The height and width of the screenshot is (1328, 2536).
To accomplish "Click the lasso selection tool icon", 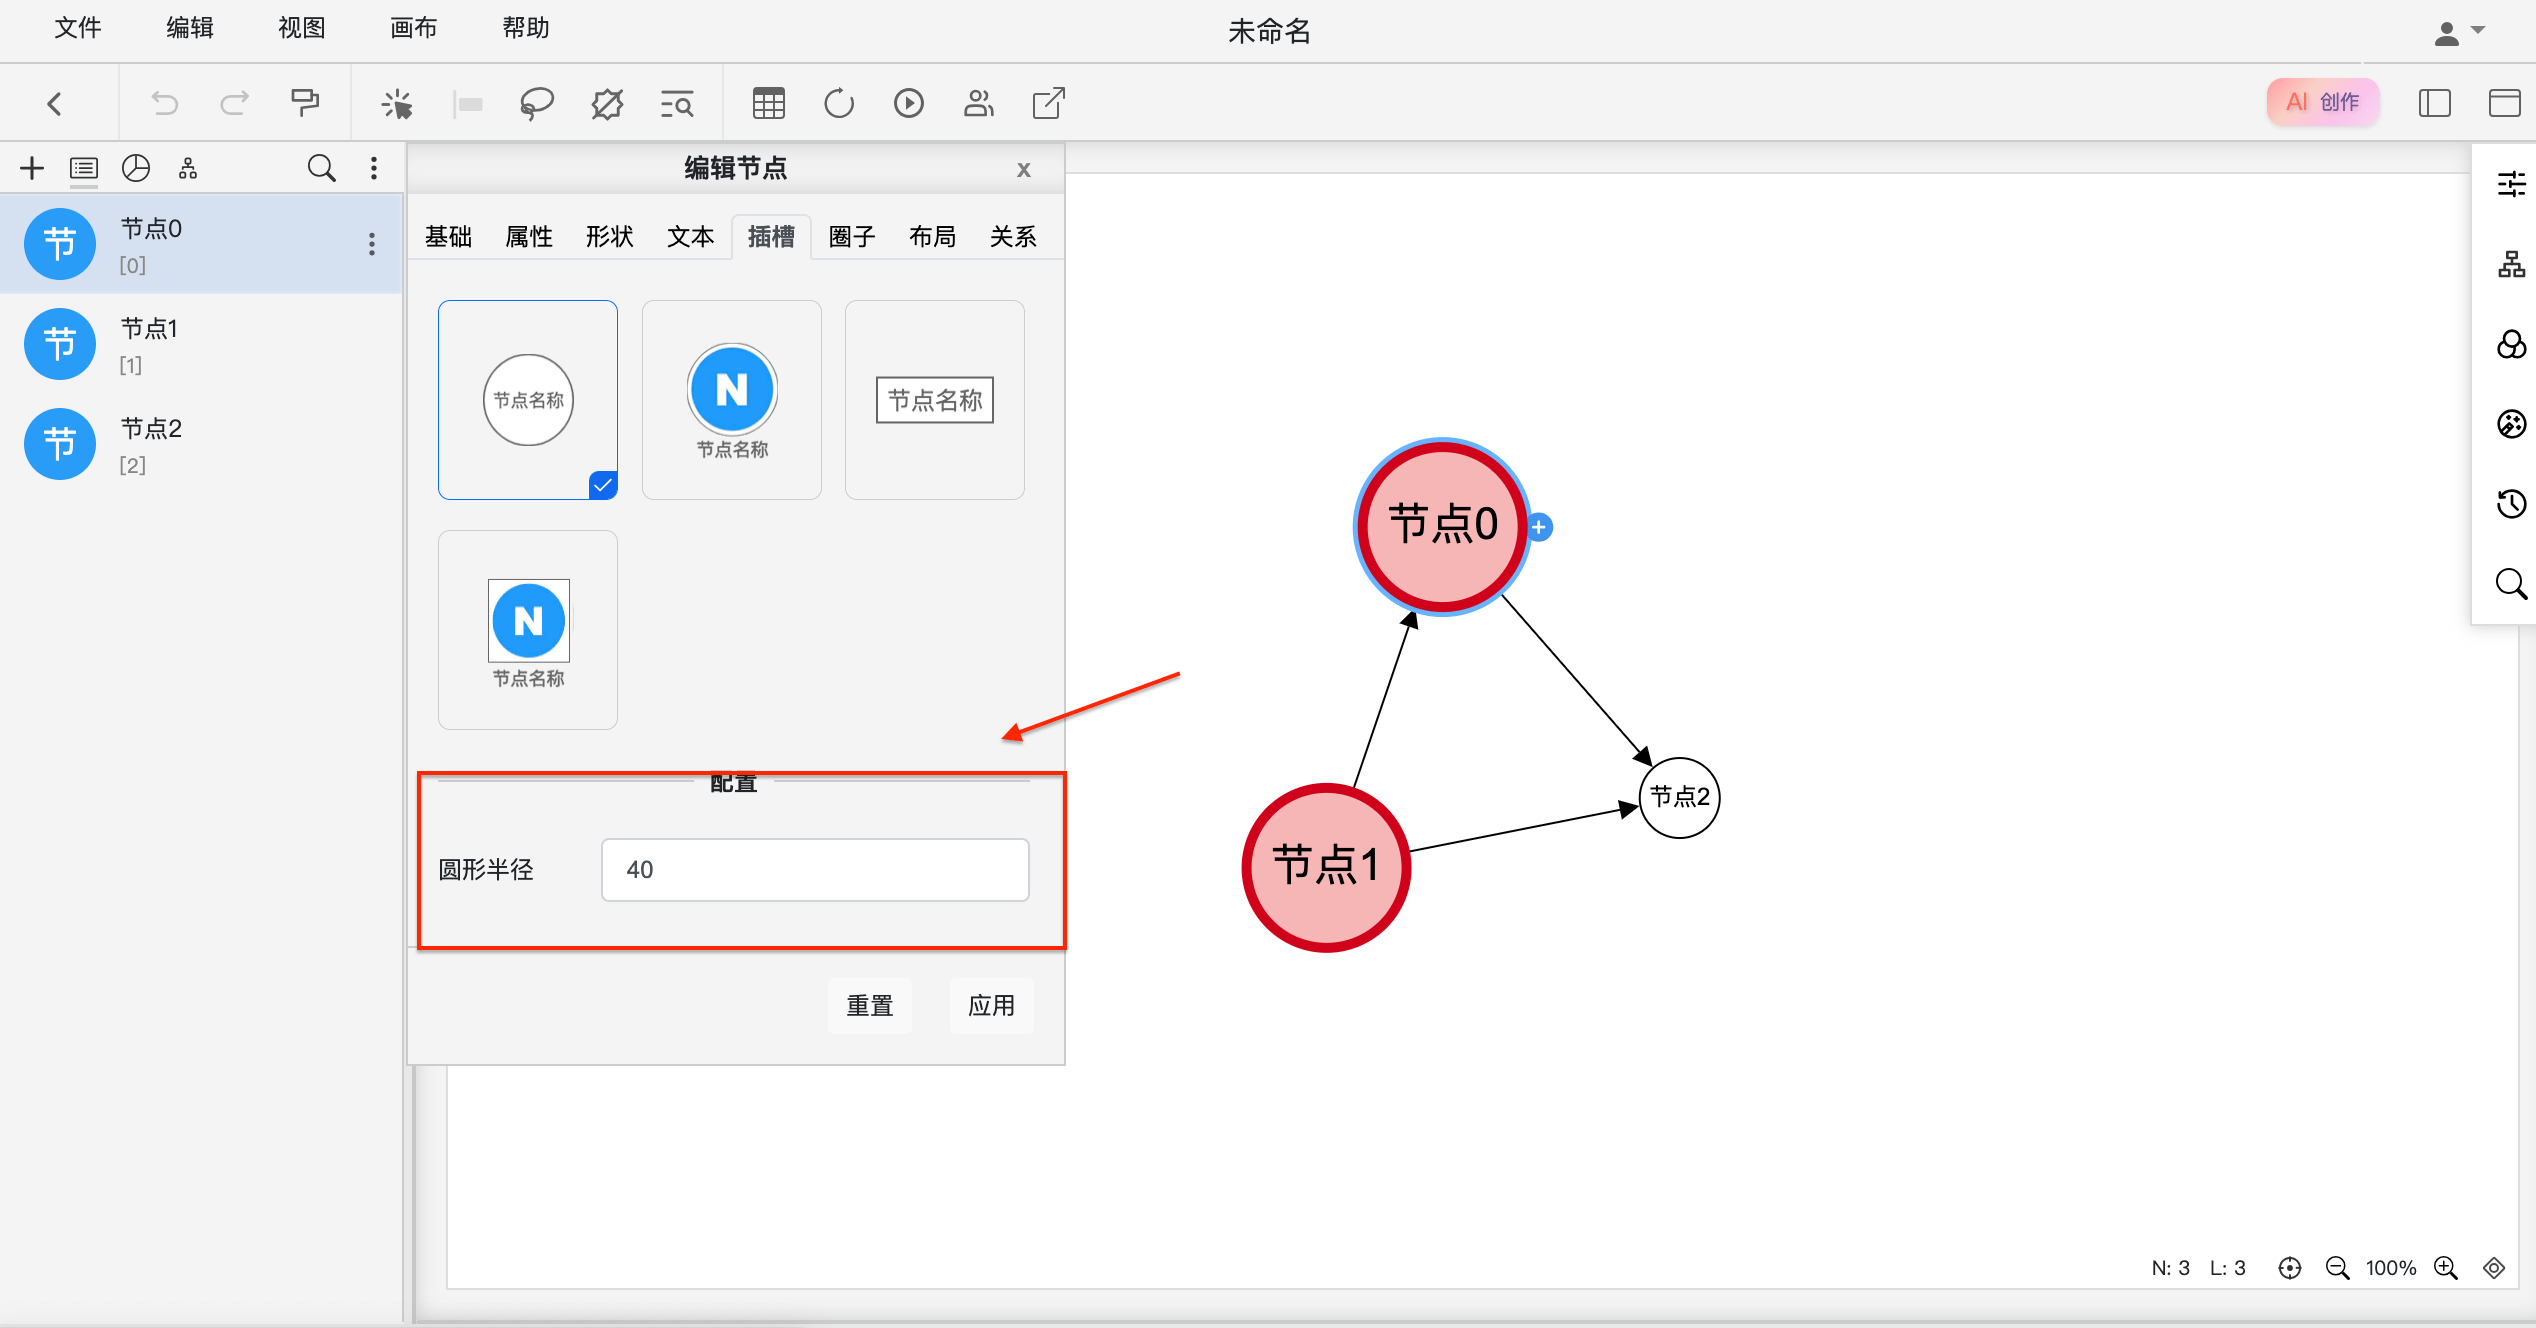I will coord(536,103).
